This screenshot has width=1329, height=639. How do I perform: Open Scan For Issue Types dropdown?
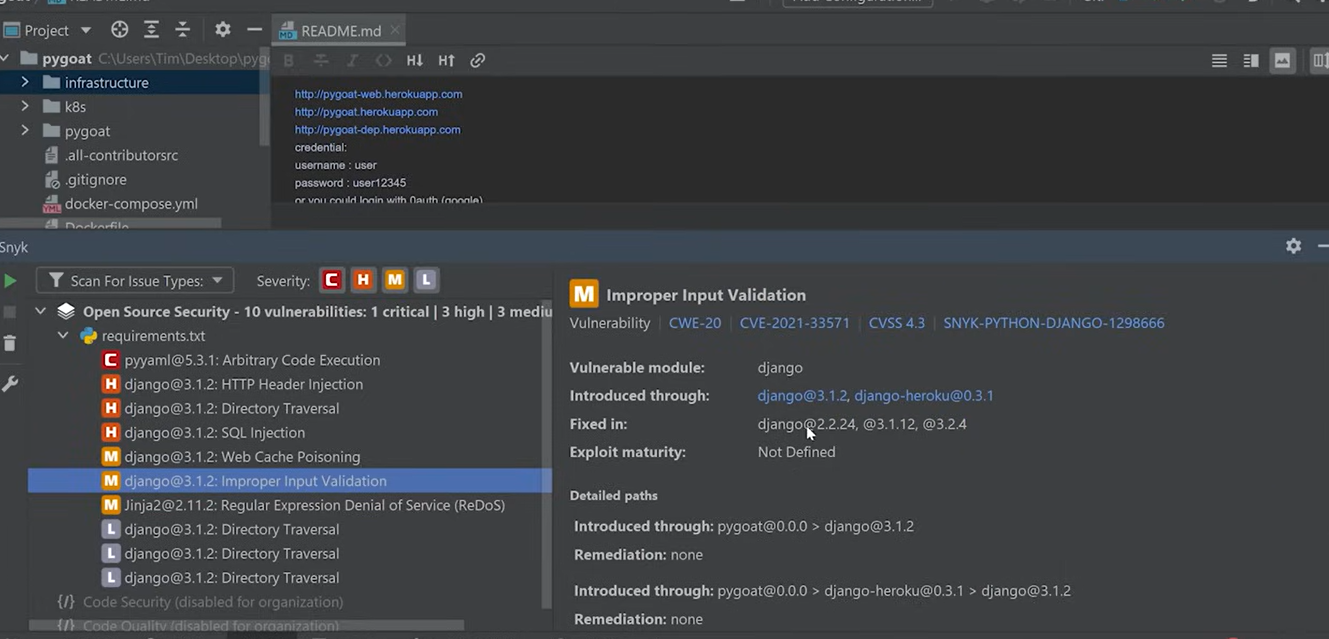136,281
